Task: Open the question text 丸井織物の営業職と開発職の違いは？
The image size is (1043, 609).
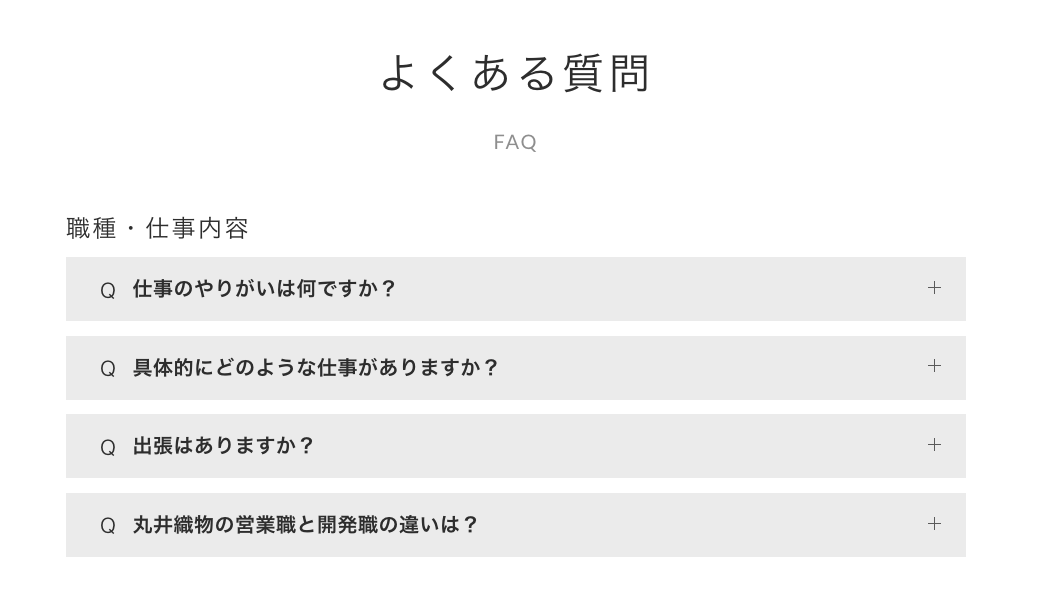Action: tap(305, 525)
